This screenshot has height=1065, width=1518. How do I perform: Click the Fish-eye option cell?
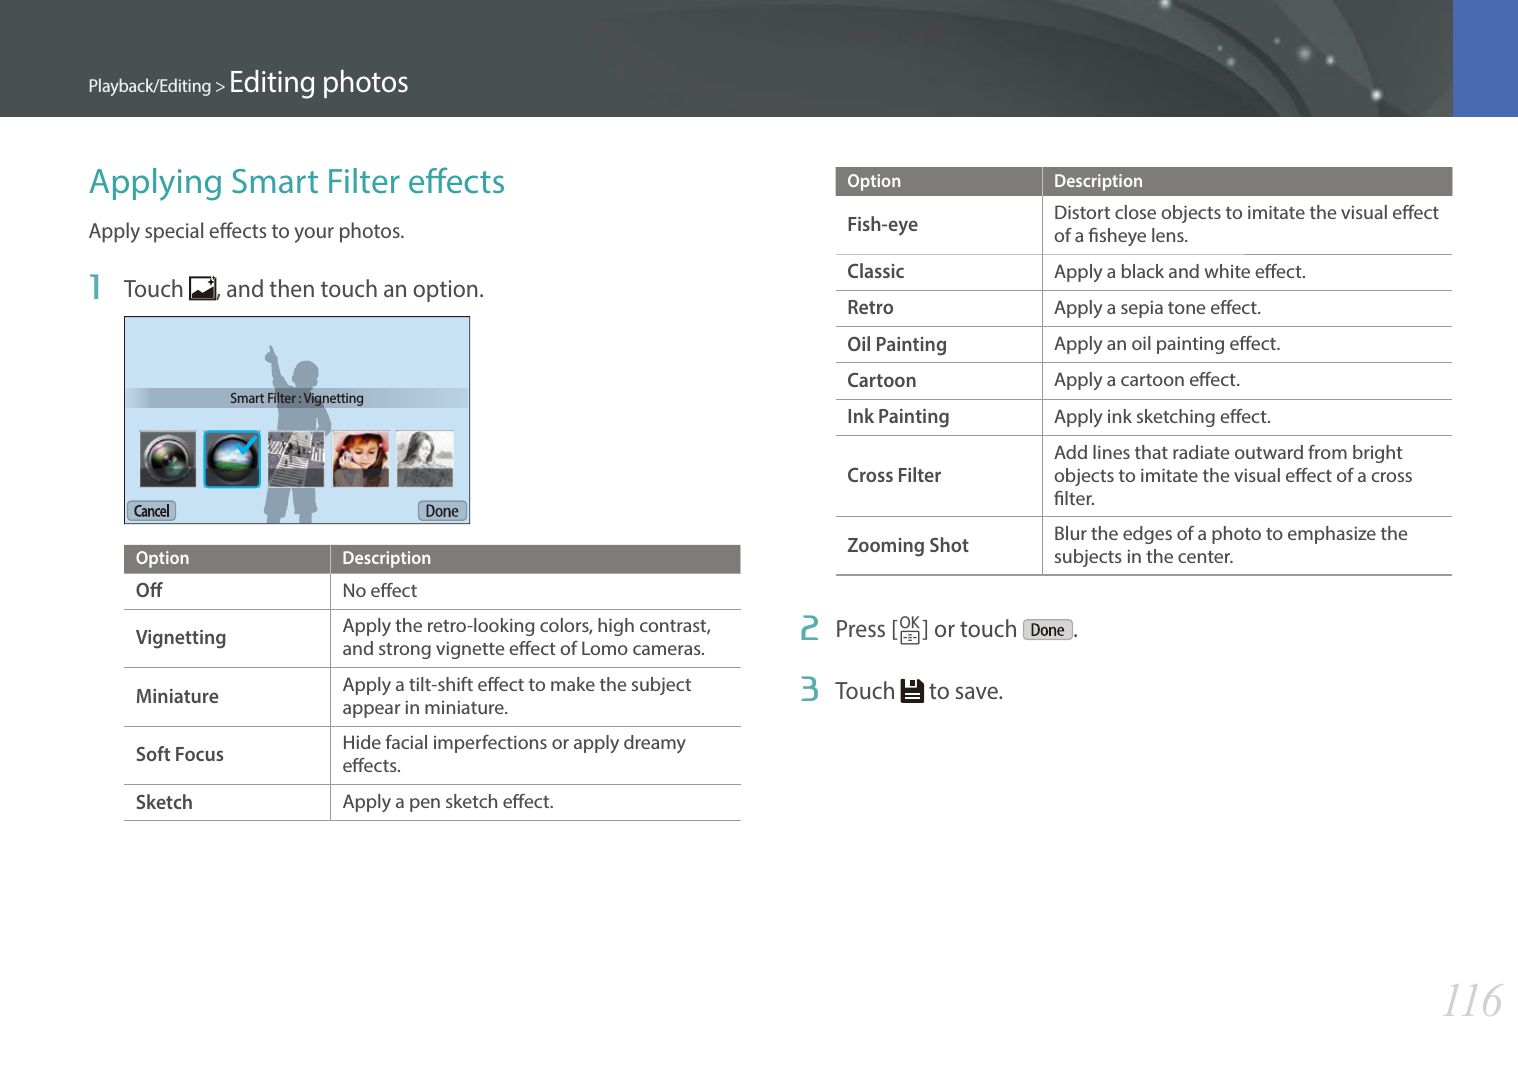[939, 225]
